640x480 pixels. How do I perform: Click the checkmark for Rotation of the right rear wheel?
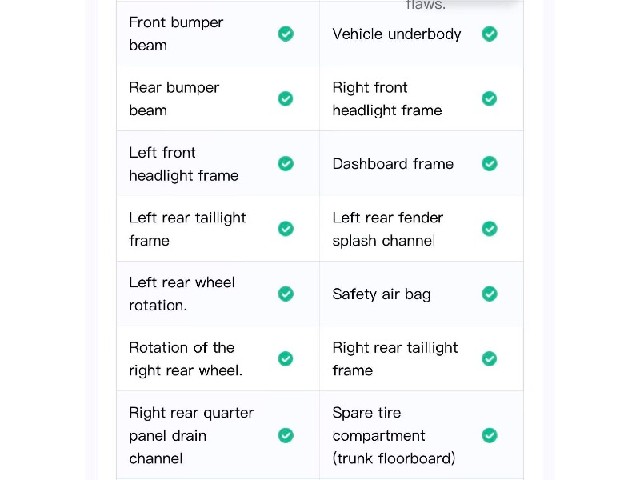tap(286, 359)
